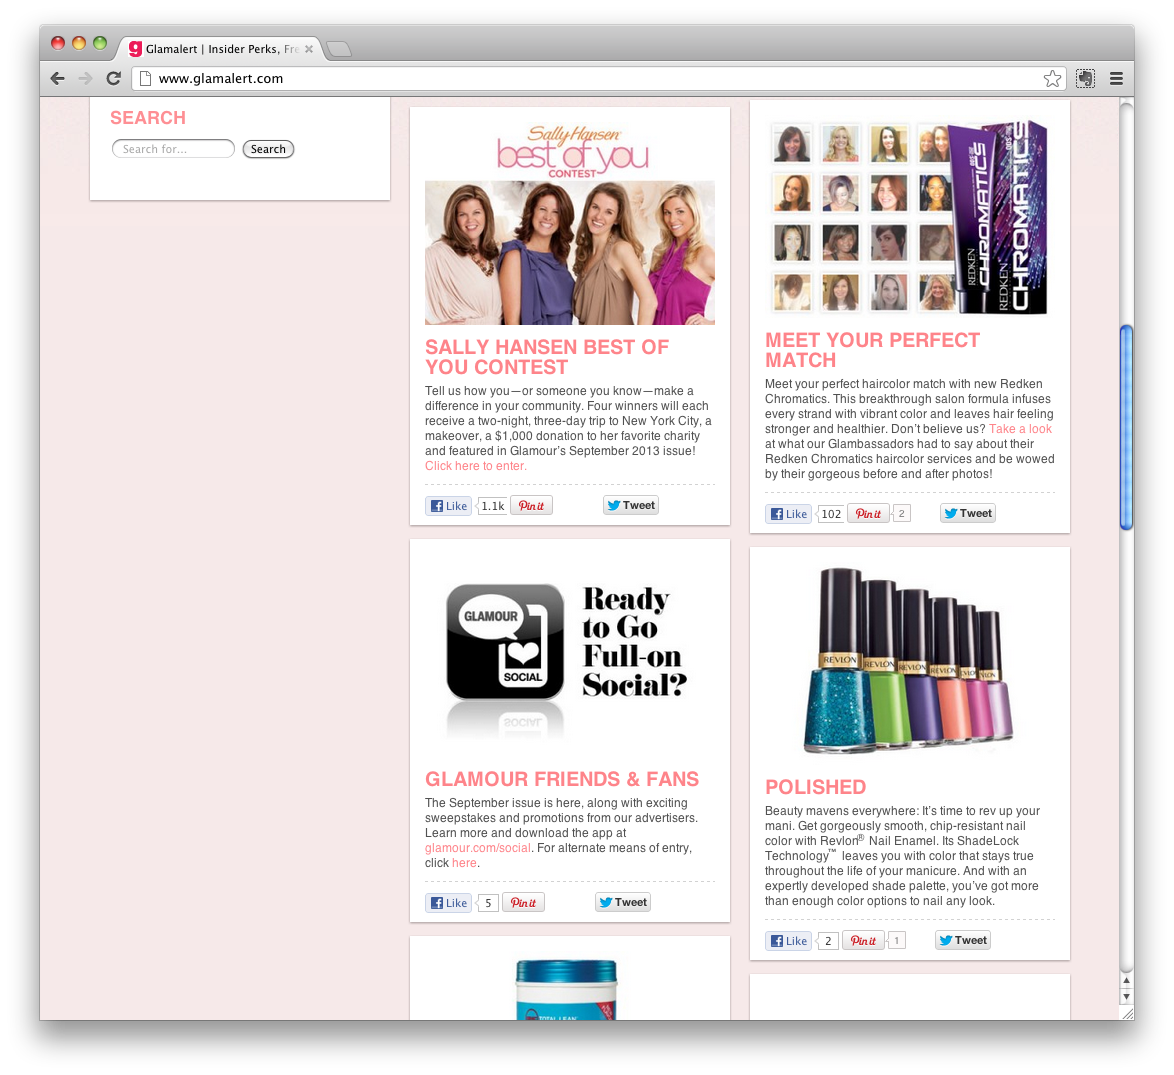This screenshot has height=1075, width=1174.
Task: Click the vertical scrollbar thumb
Action: click(1126, 427)
